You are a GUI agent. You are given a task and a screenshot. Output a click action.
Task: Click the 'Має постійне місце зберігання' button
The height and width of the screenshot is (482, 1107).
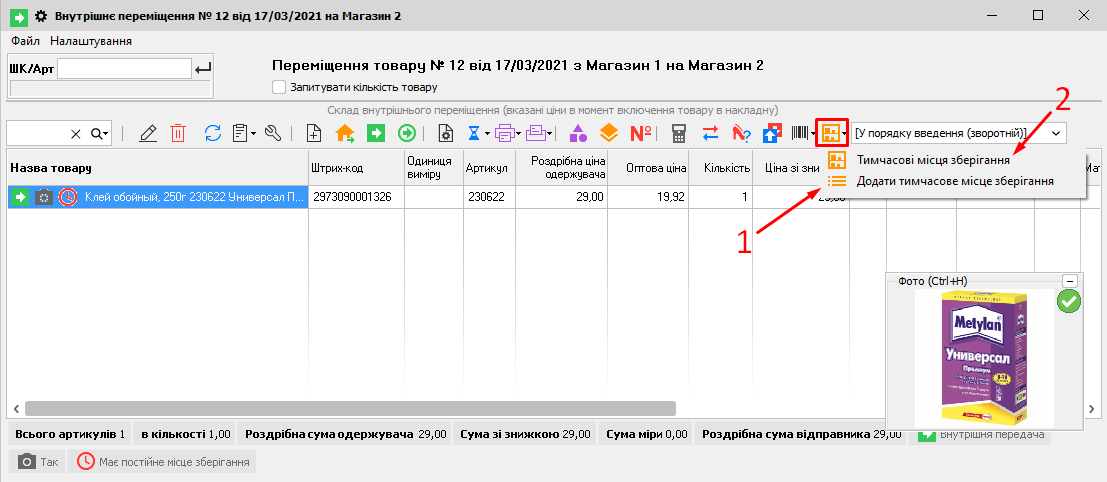pos(164,461)
